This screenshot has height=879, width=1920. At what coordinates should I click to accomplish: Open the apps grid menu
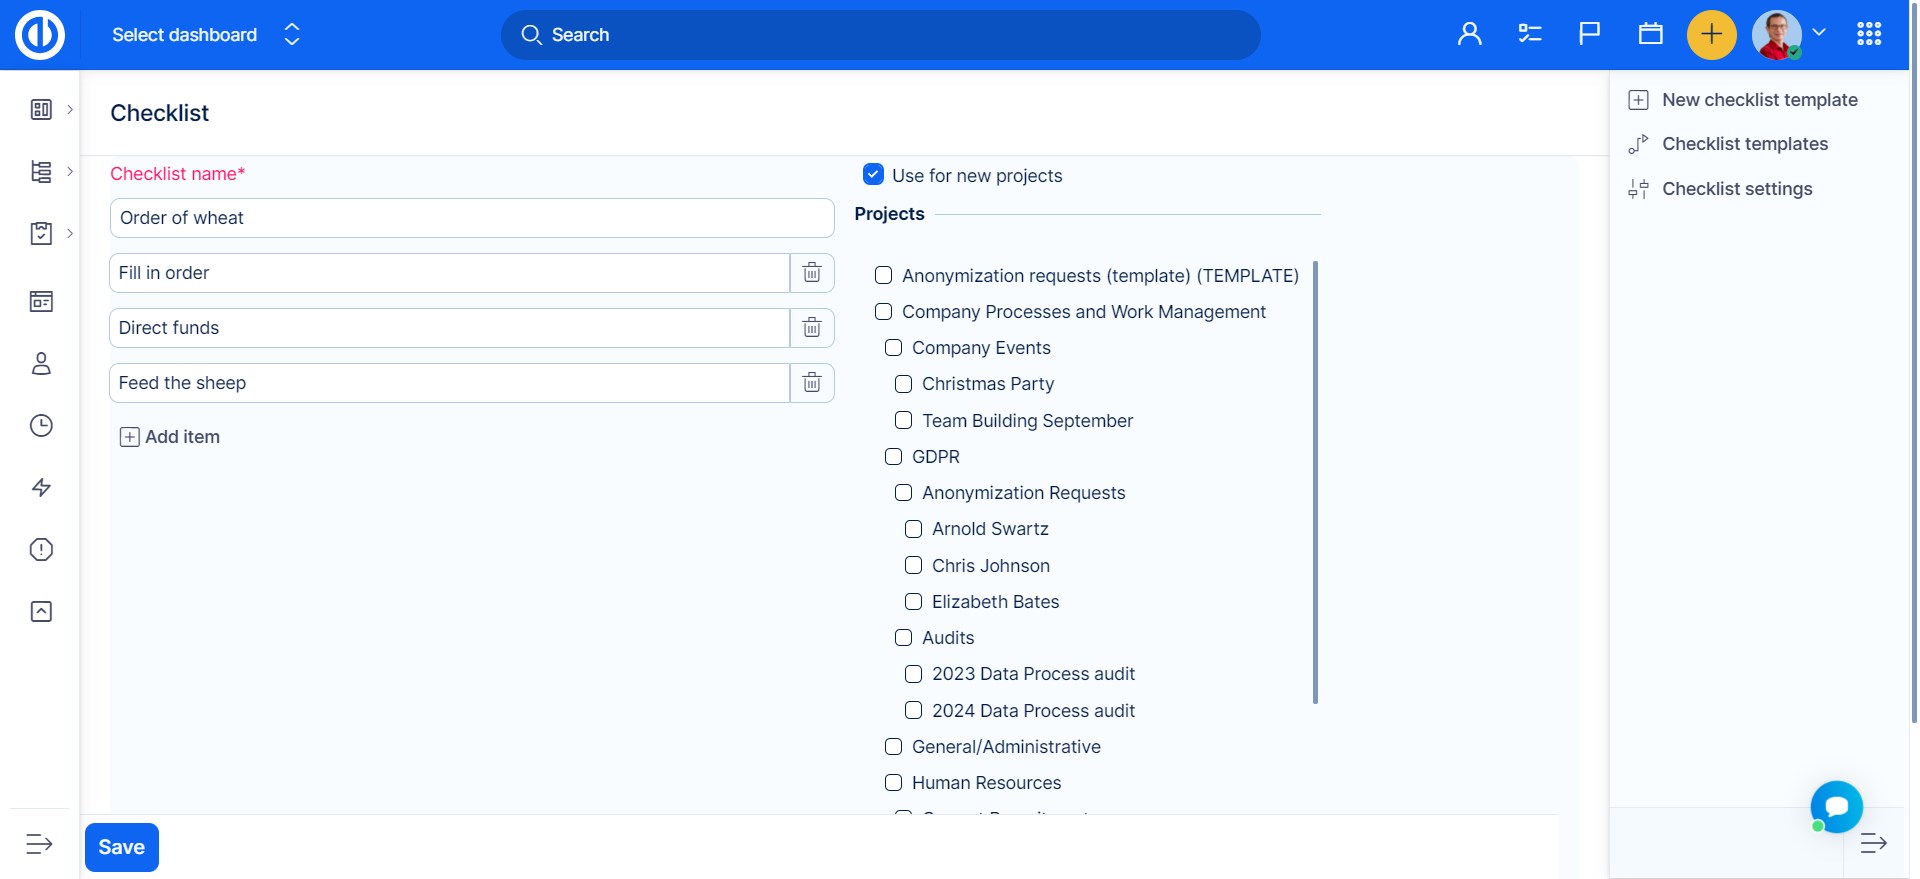1868,34
